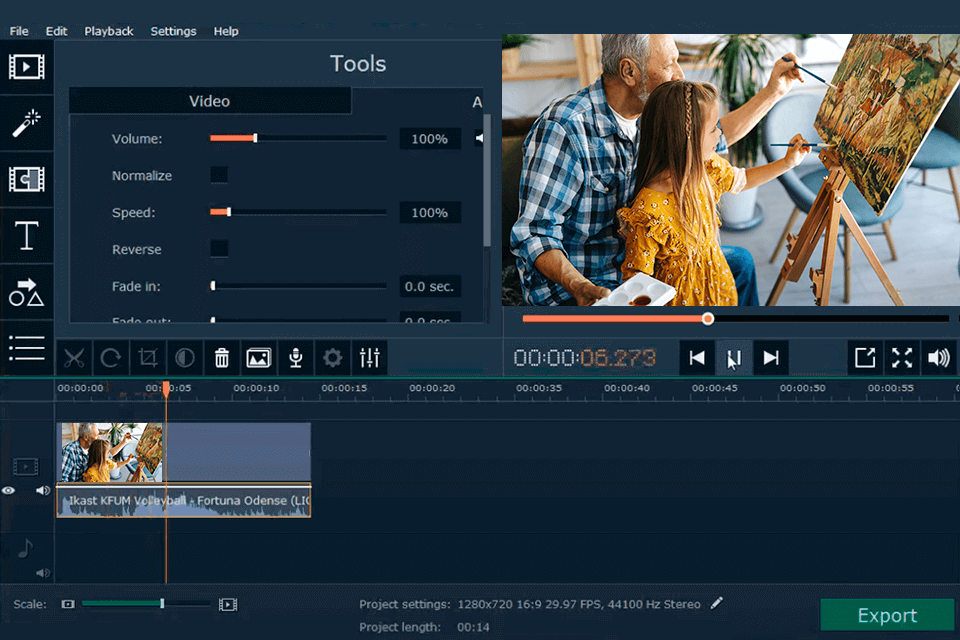Screen dimensions: 960x640
Task: Select the Video tab in Tools
Action: click(210, 101)
